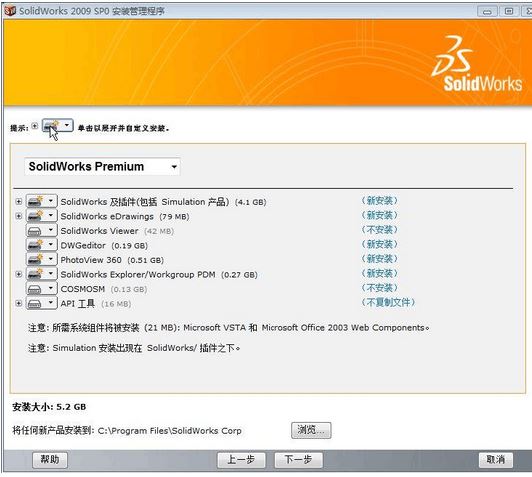Click 不安装 status for SolidWorks Viewer
Image resolution: width=532 pixels, height=477 pixels.
(379, 230)
